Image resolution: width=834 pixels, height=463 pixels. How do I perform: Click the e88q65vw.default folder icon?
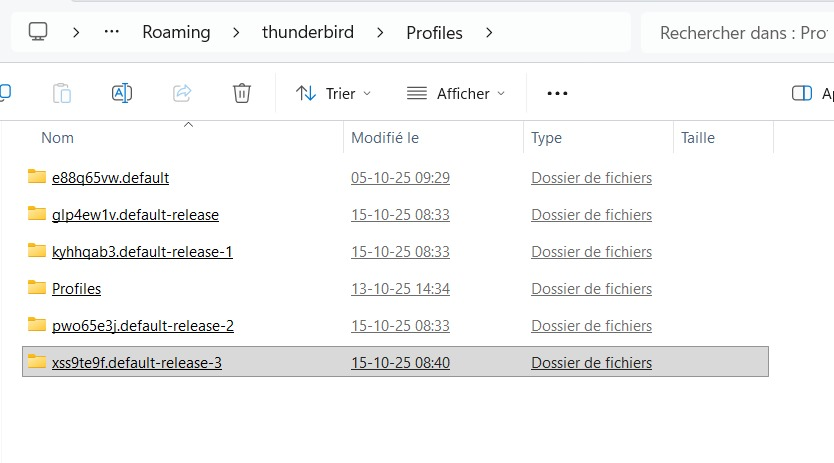37,178
